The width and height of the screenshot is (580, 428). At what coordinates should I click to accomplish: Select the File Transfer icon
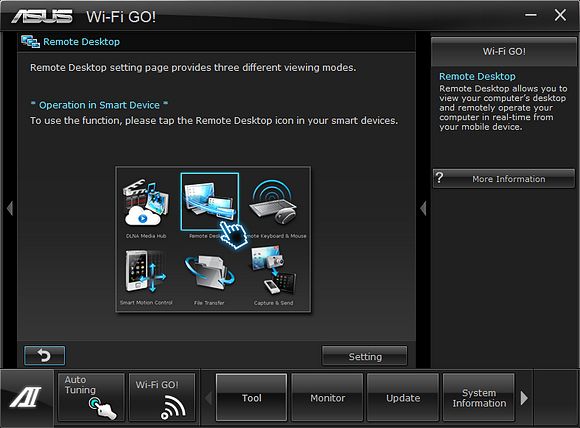click(x=209, y=273)
